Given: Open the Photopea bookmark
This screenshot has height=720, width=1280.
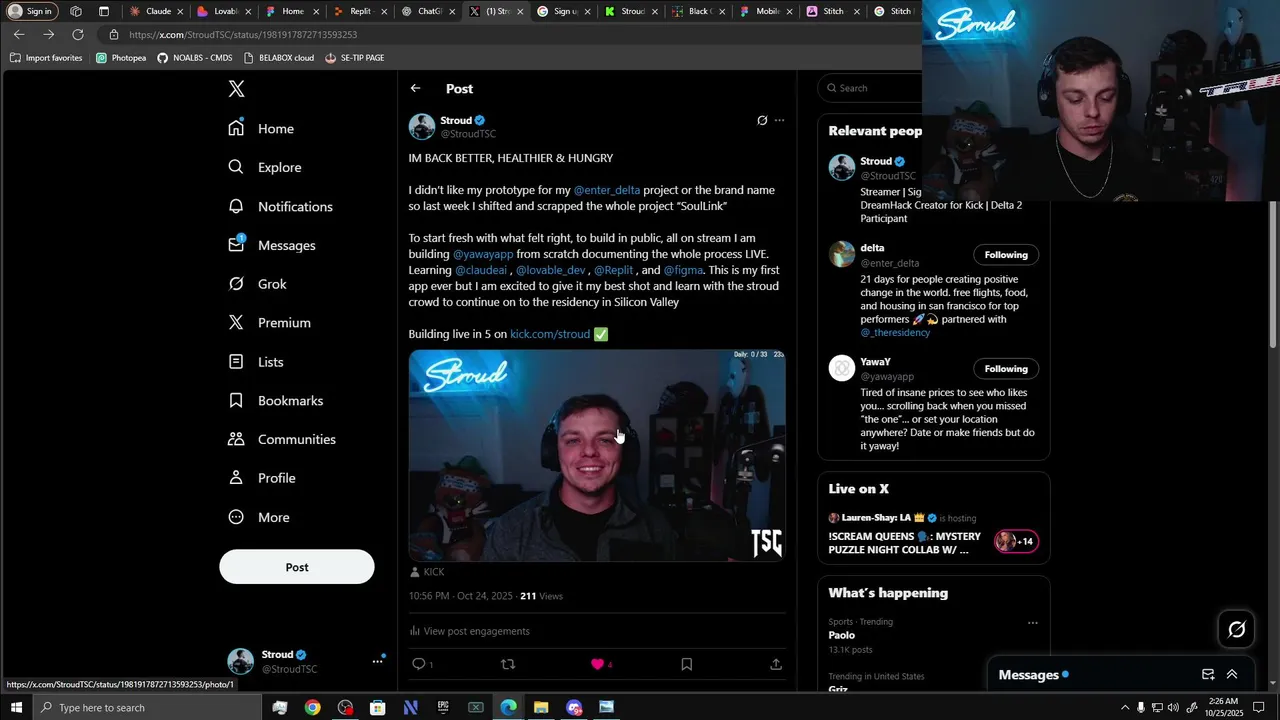Looking at the screenshot, I should [121, 58].
